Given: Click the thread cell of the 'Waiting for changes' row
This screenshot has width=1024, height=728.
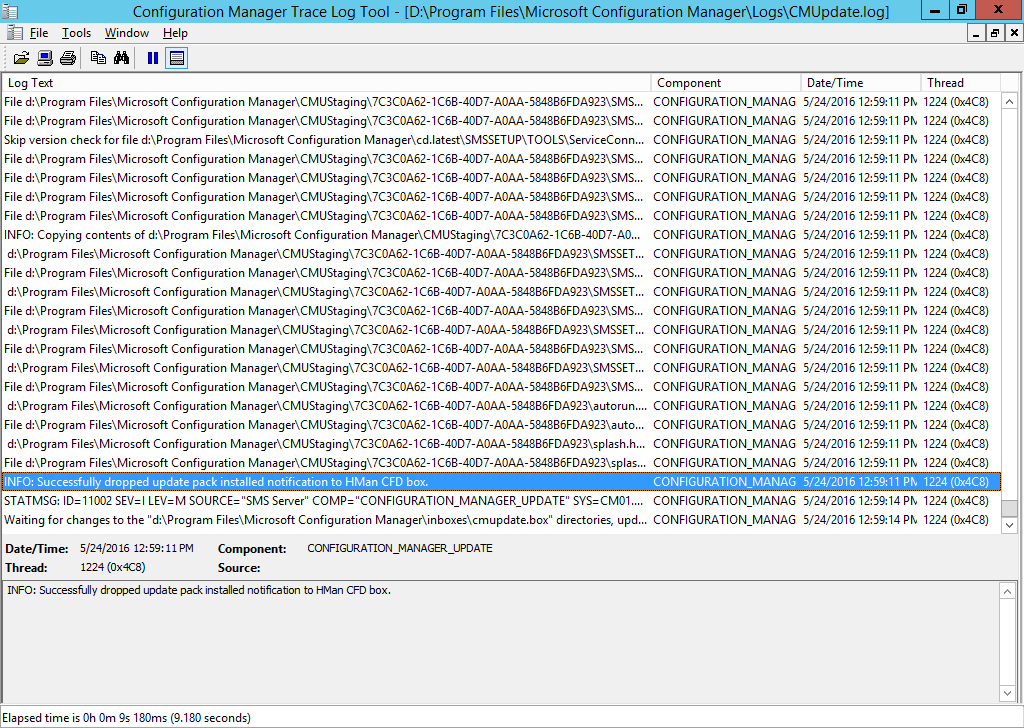Looking at the screenshot, I should pos(956,520).
